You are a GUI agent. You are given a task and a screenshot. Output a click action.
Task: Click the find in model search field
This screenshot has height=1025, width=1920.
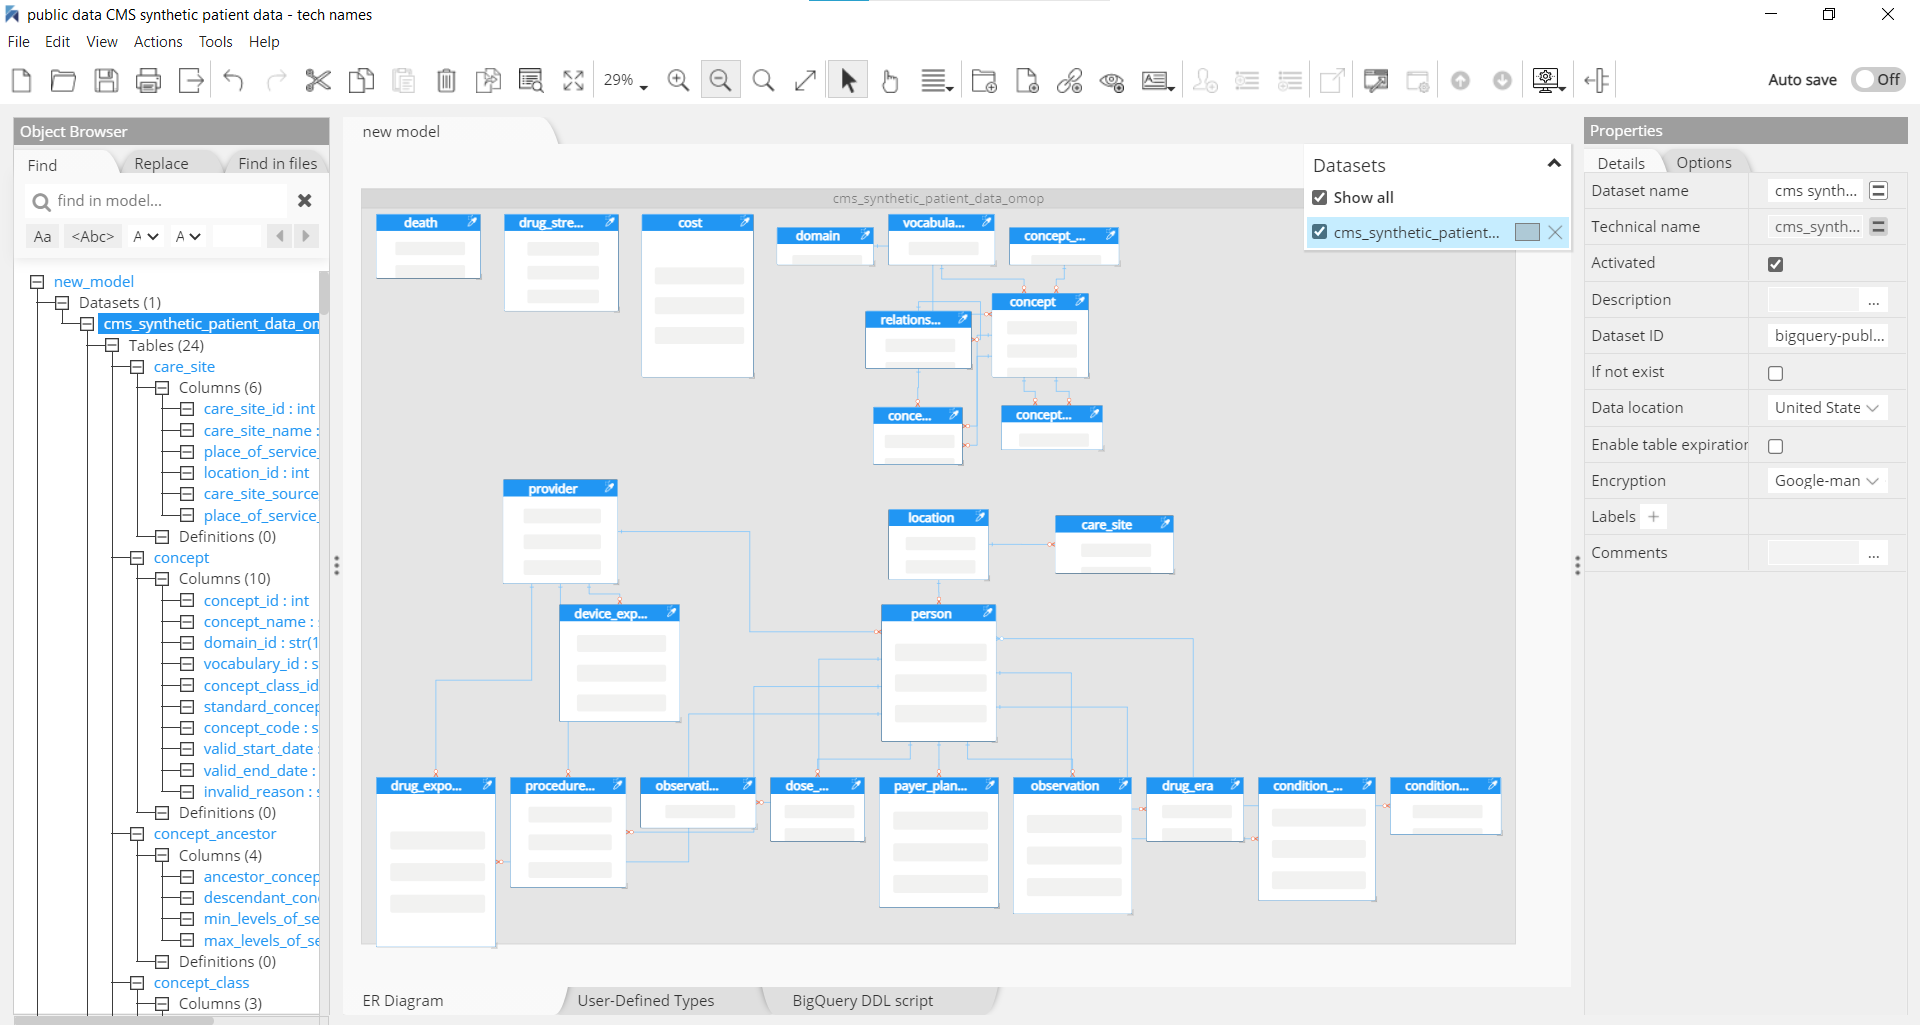coord(165,201)
